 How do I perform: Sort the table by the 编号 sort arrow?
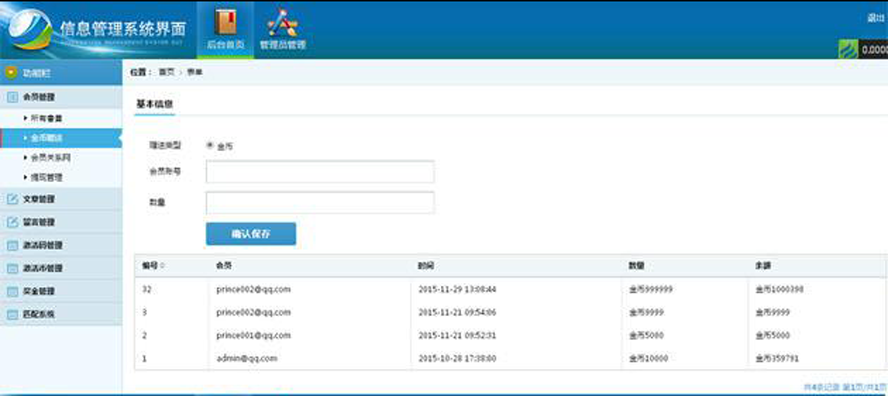click(163, 266)
